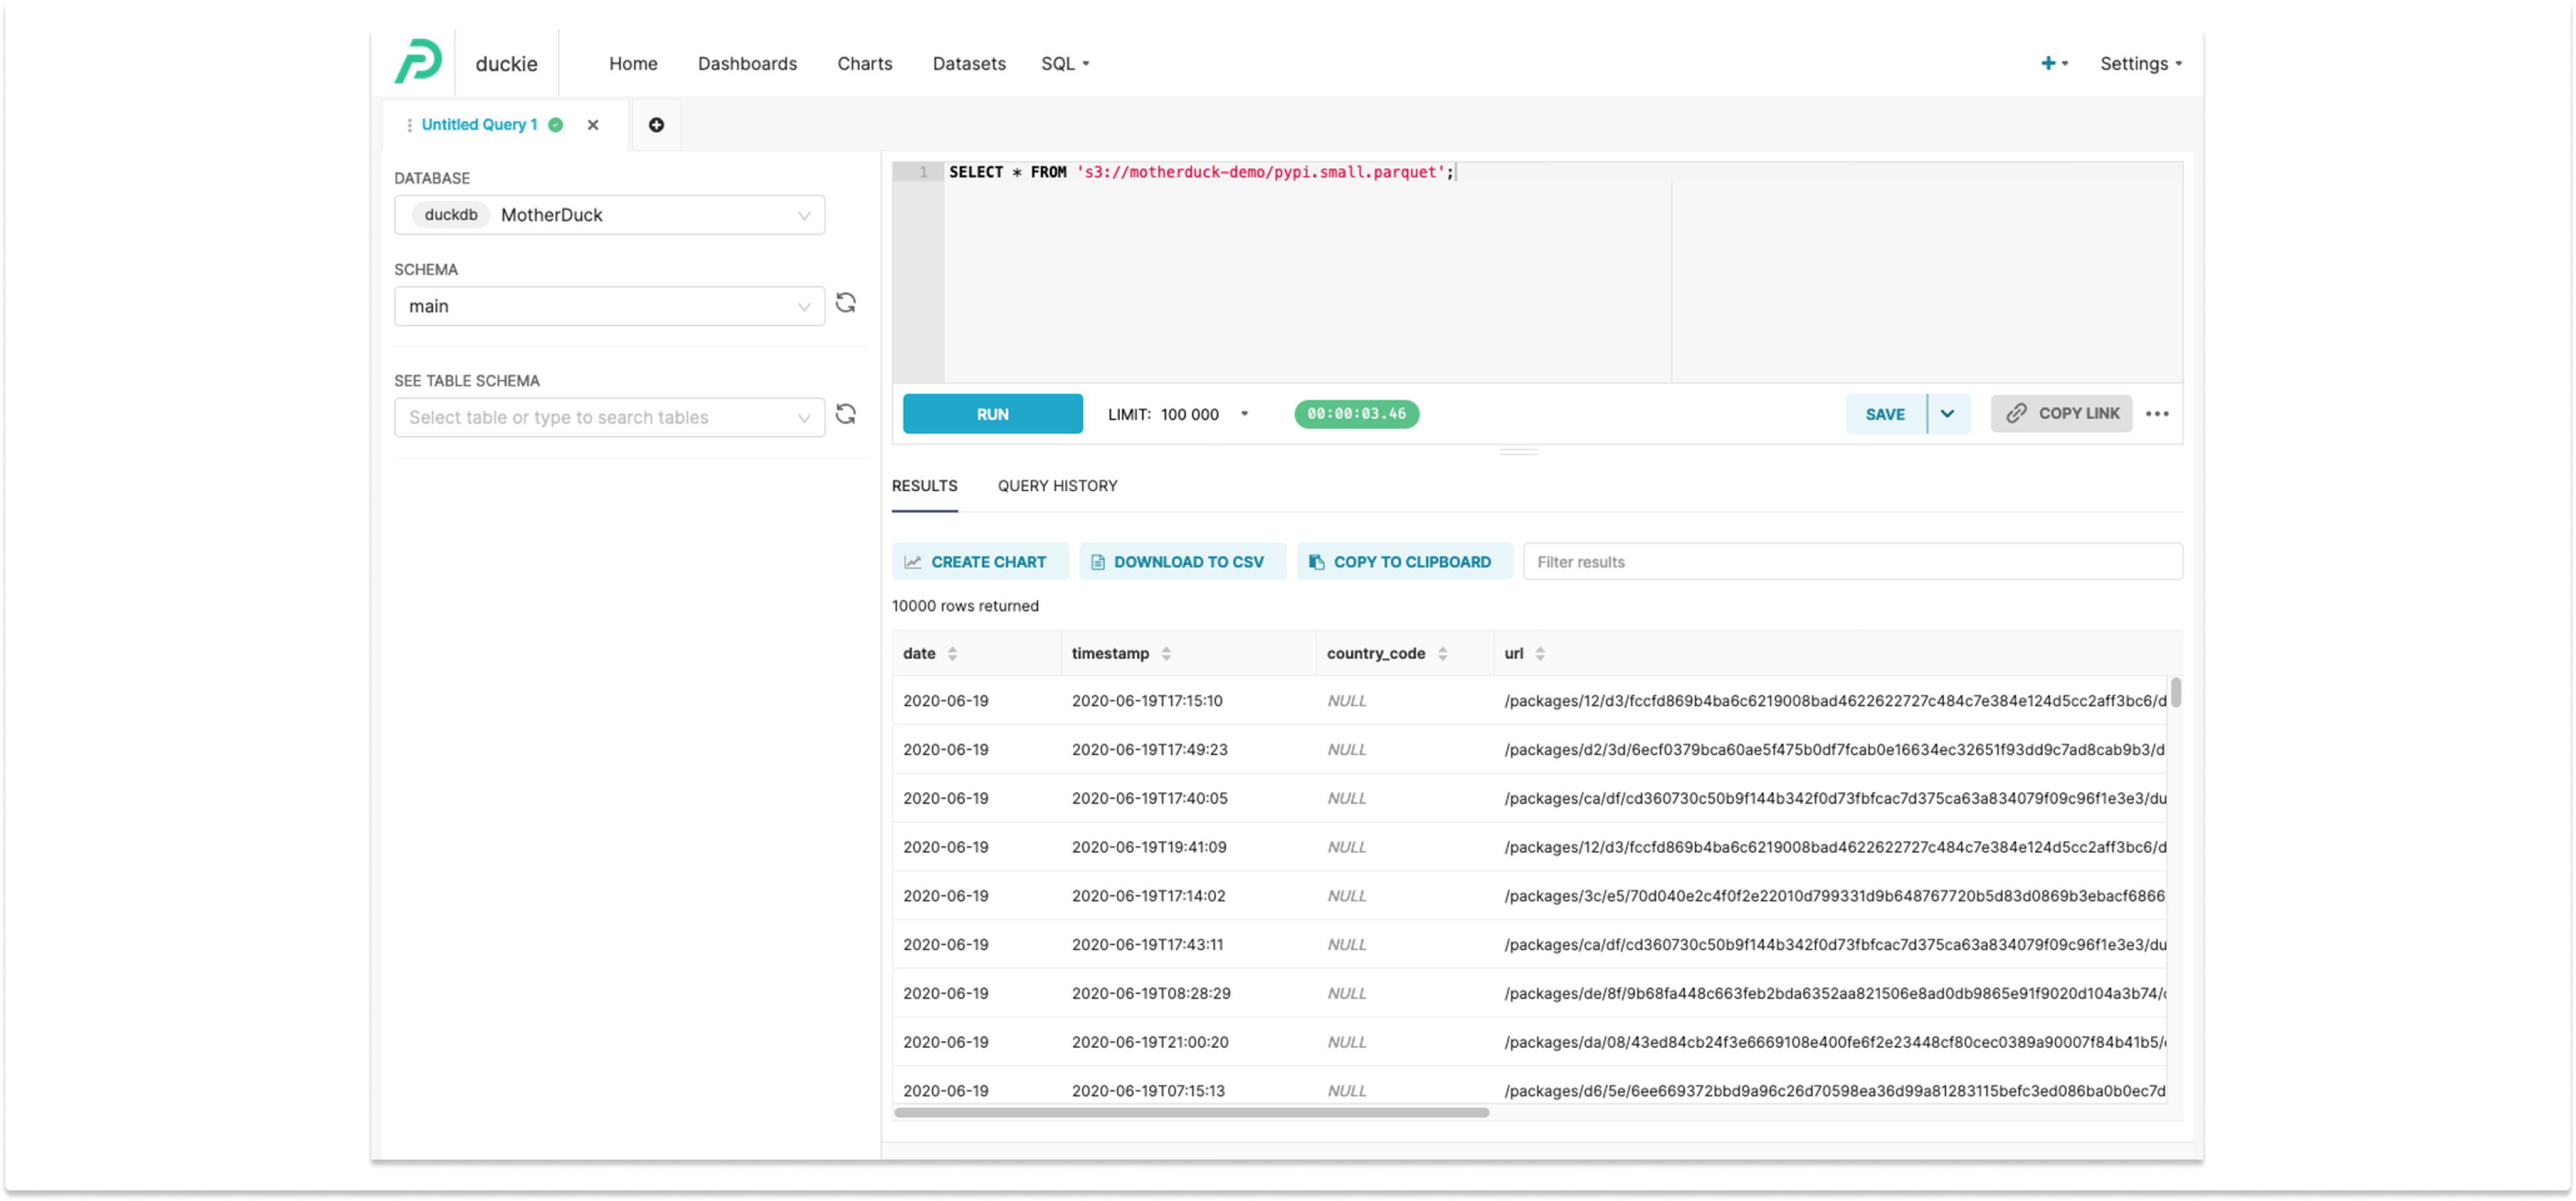Open the Dashboards menu item

coord(747,63)
